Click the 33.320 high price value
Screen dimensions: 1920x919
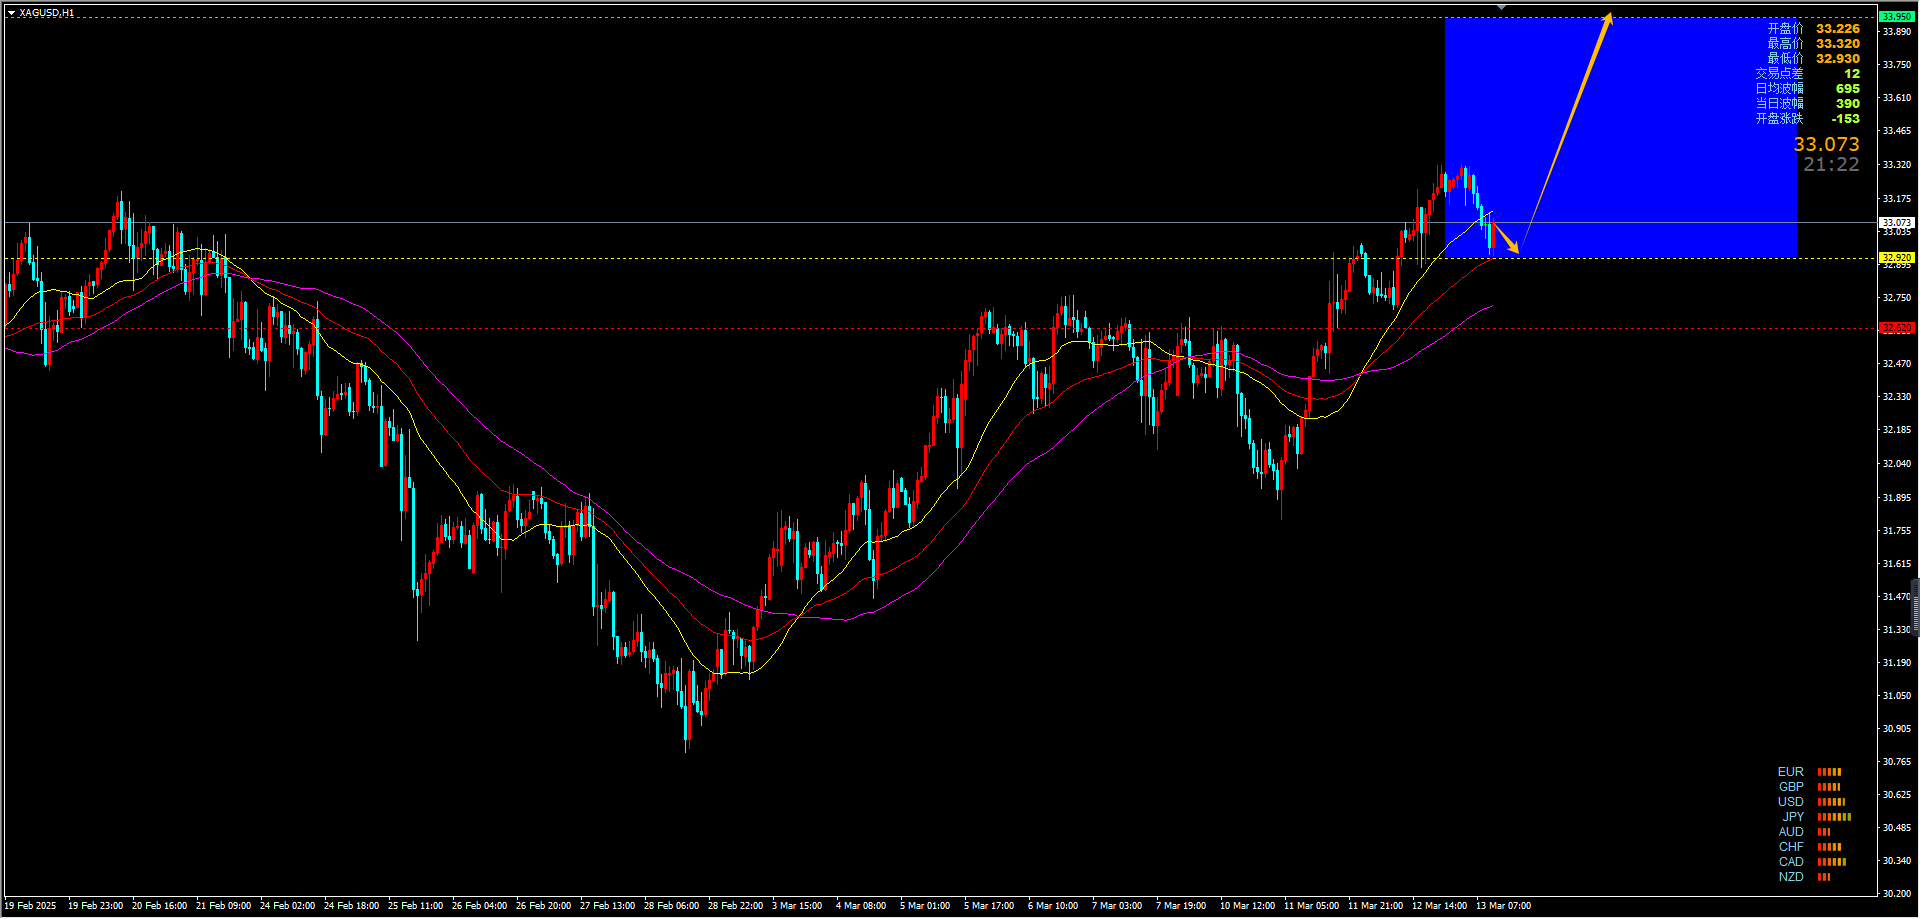pos(1838,44)
